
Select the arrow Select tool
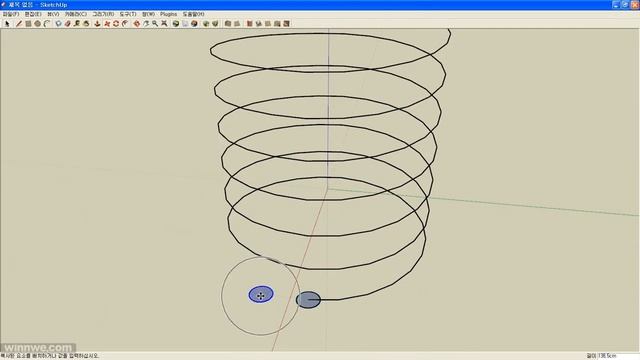[7, 24]
